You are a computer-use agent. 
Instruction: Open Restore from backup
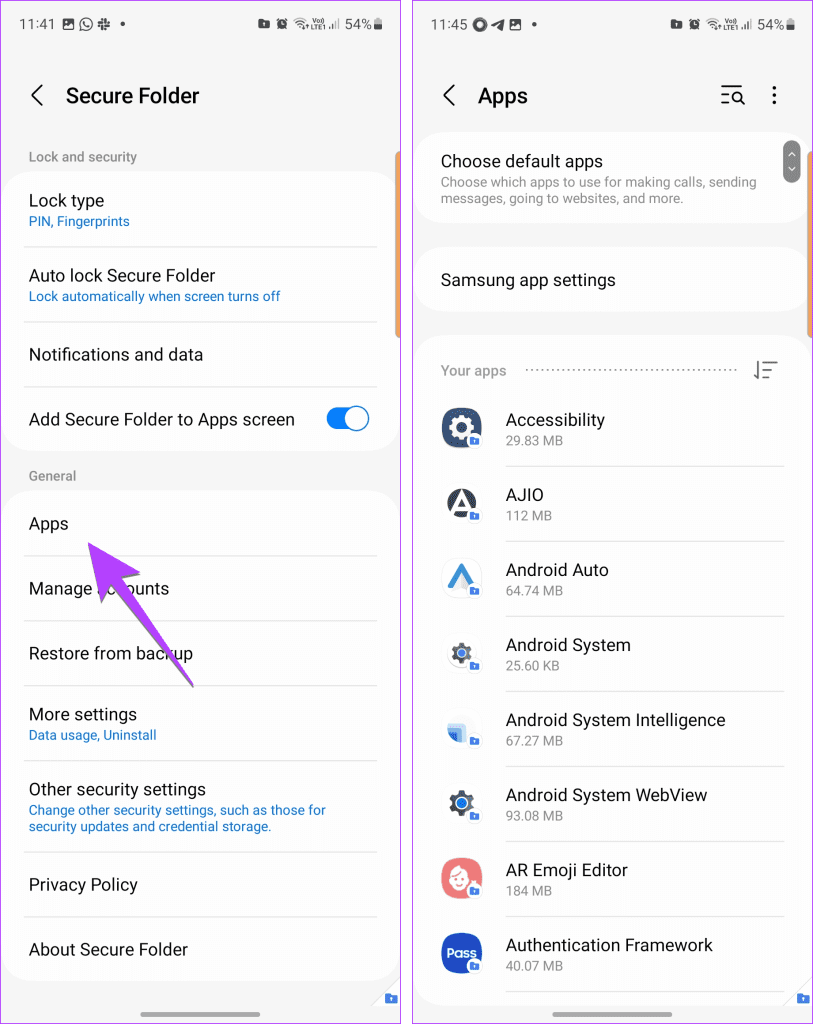pos(110,653)
